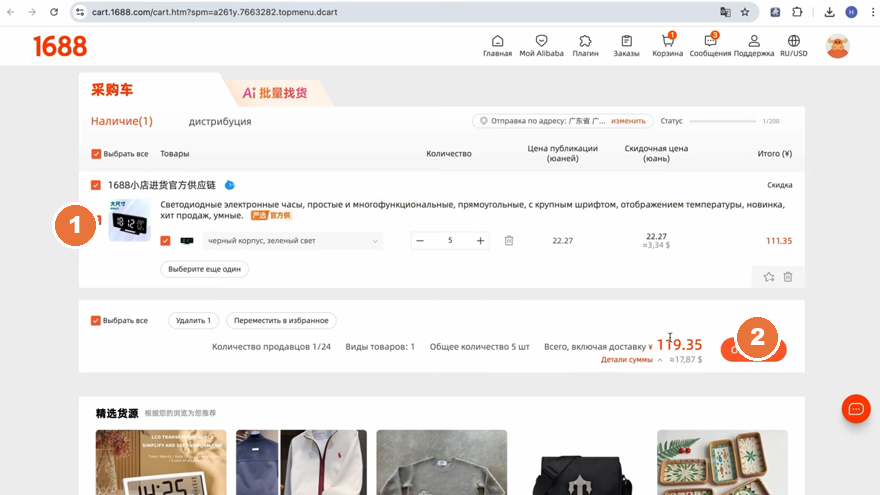Click small black clock variant thumbnail
Screen dimensions: 880x495
pyautogui.click(x=187, y=241)
